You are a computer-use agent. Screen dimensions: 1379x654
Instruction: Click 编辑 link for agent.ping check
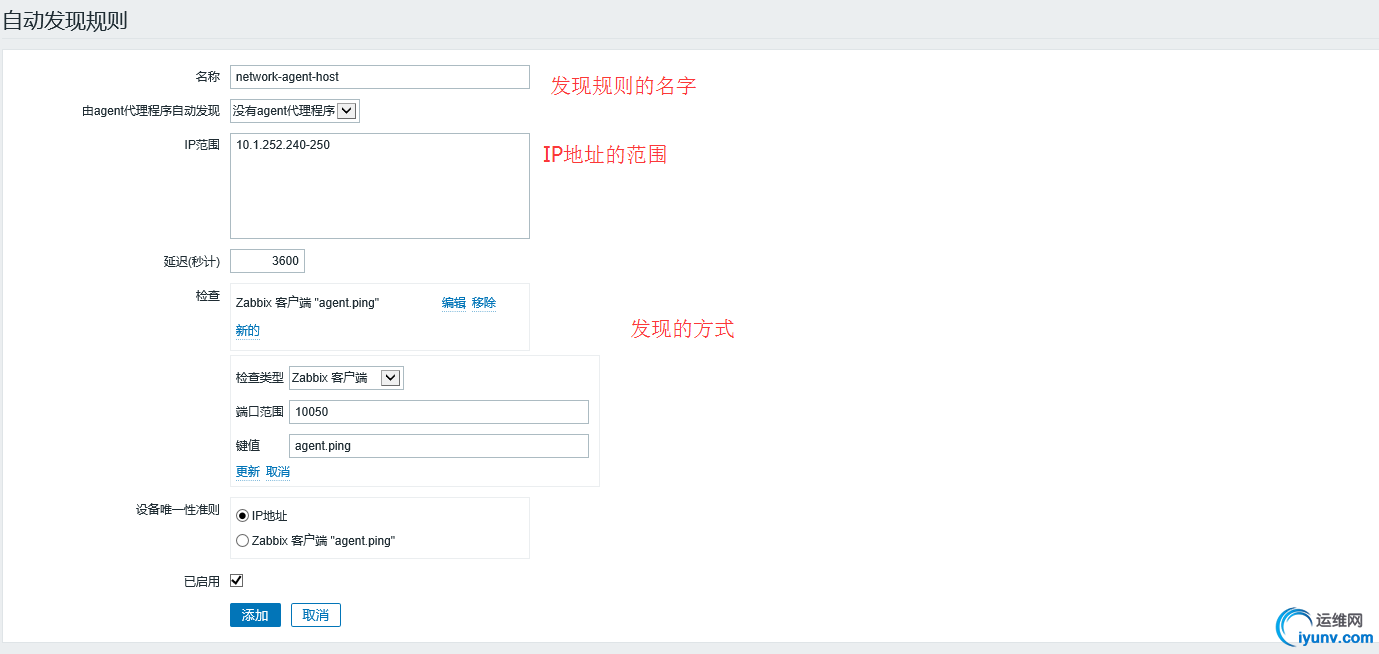pyautogui.click(x=454, y=303)
